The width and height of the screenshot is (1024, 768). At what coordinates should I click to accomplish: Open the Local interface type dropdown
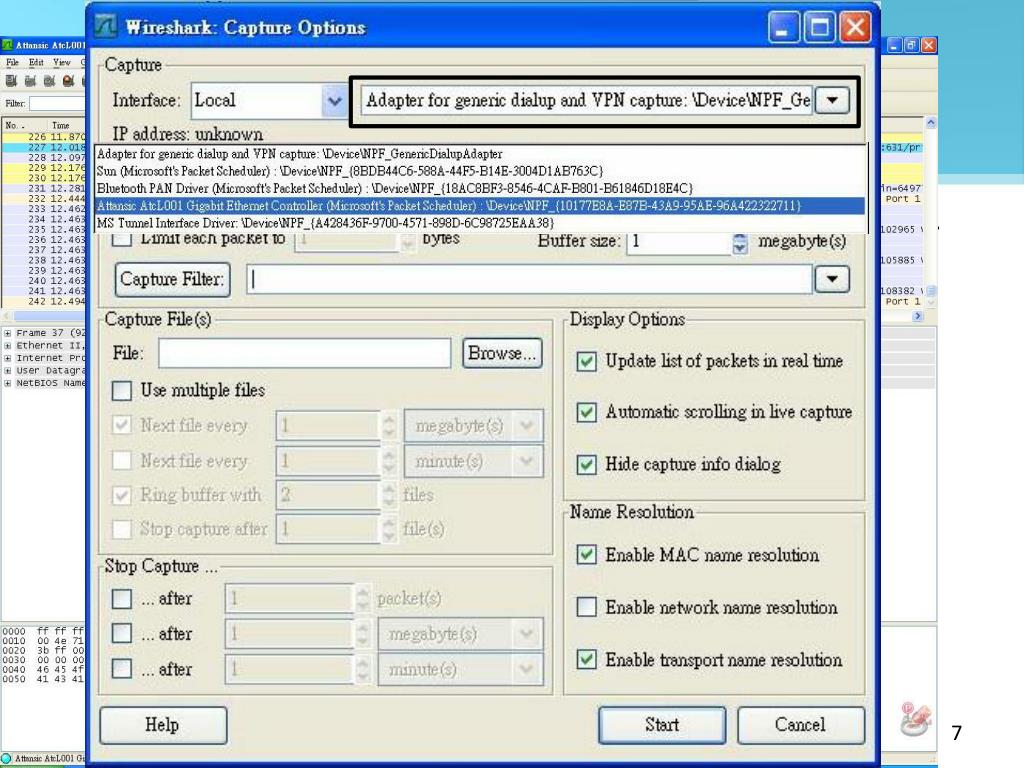(334, 101)
